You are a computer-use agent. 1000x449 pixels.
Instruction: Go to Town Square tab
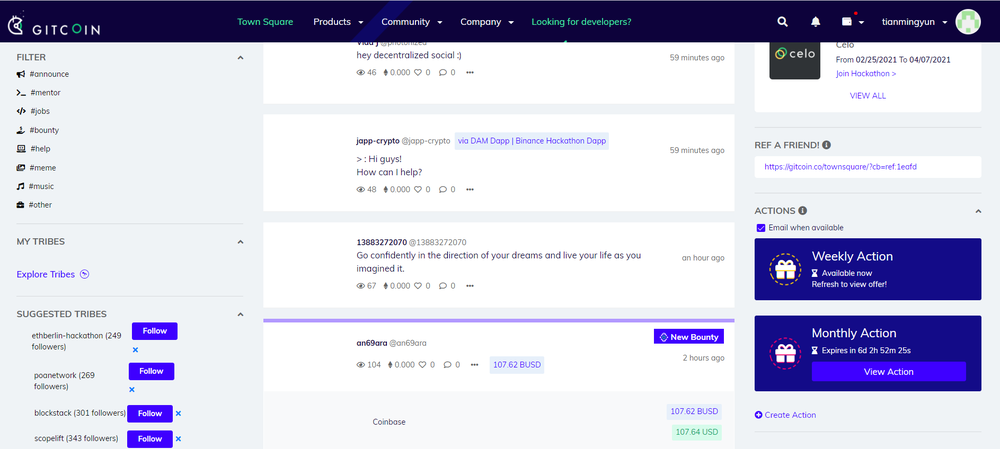pyautogui.click(x=265, y=22)
